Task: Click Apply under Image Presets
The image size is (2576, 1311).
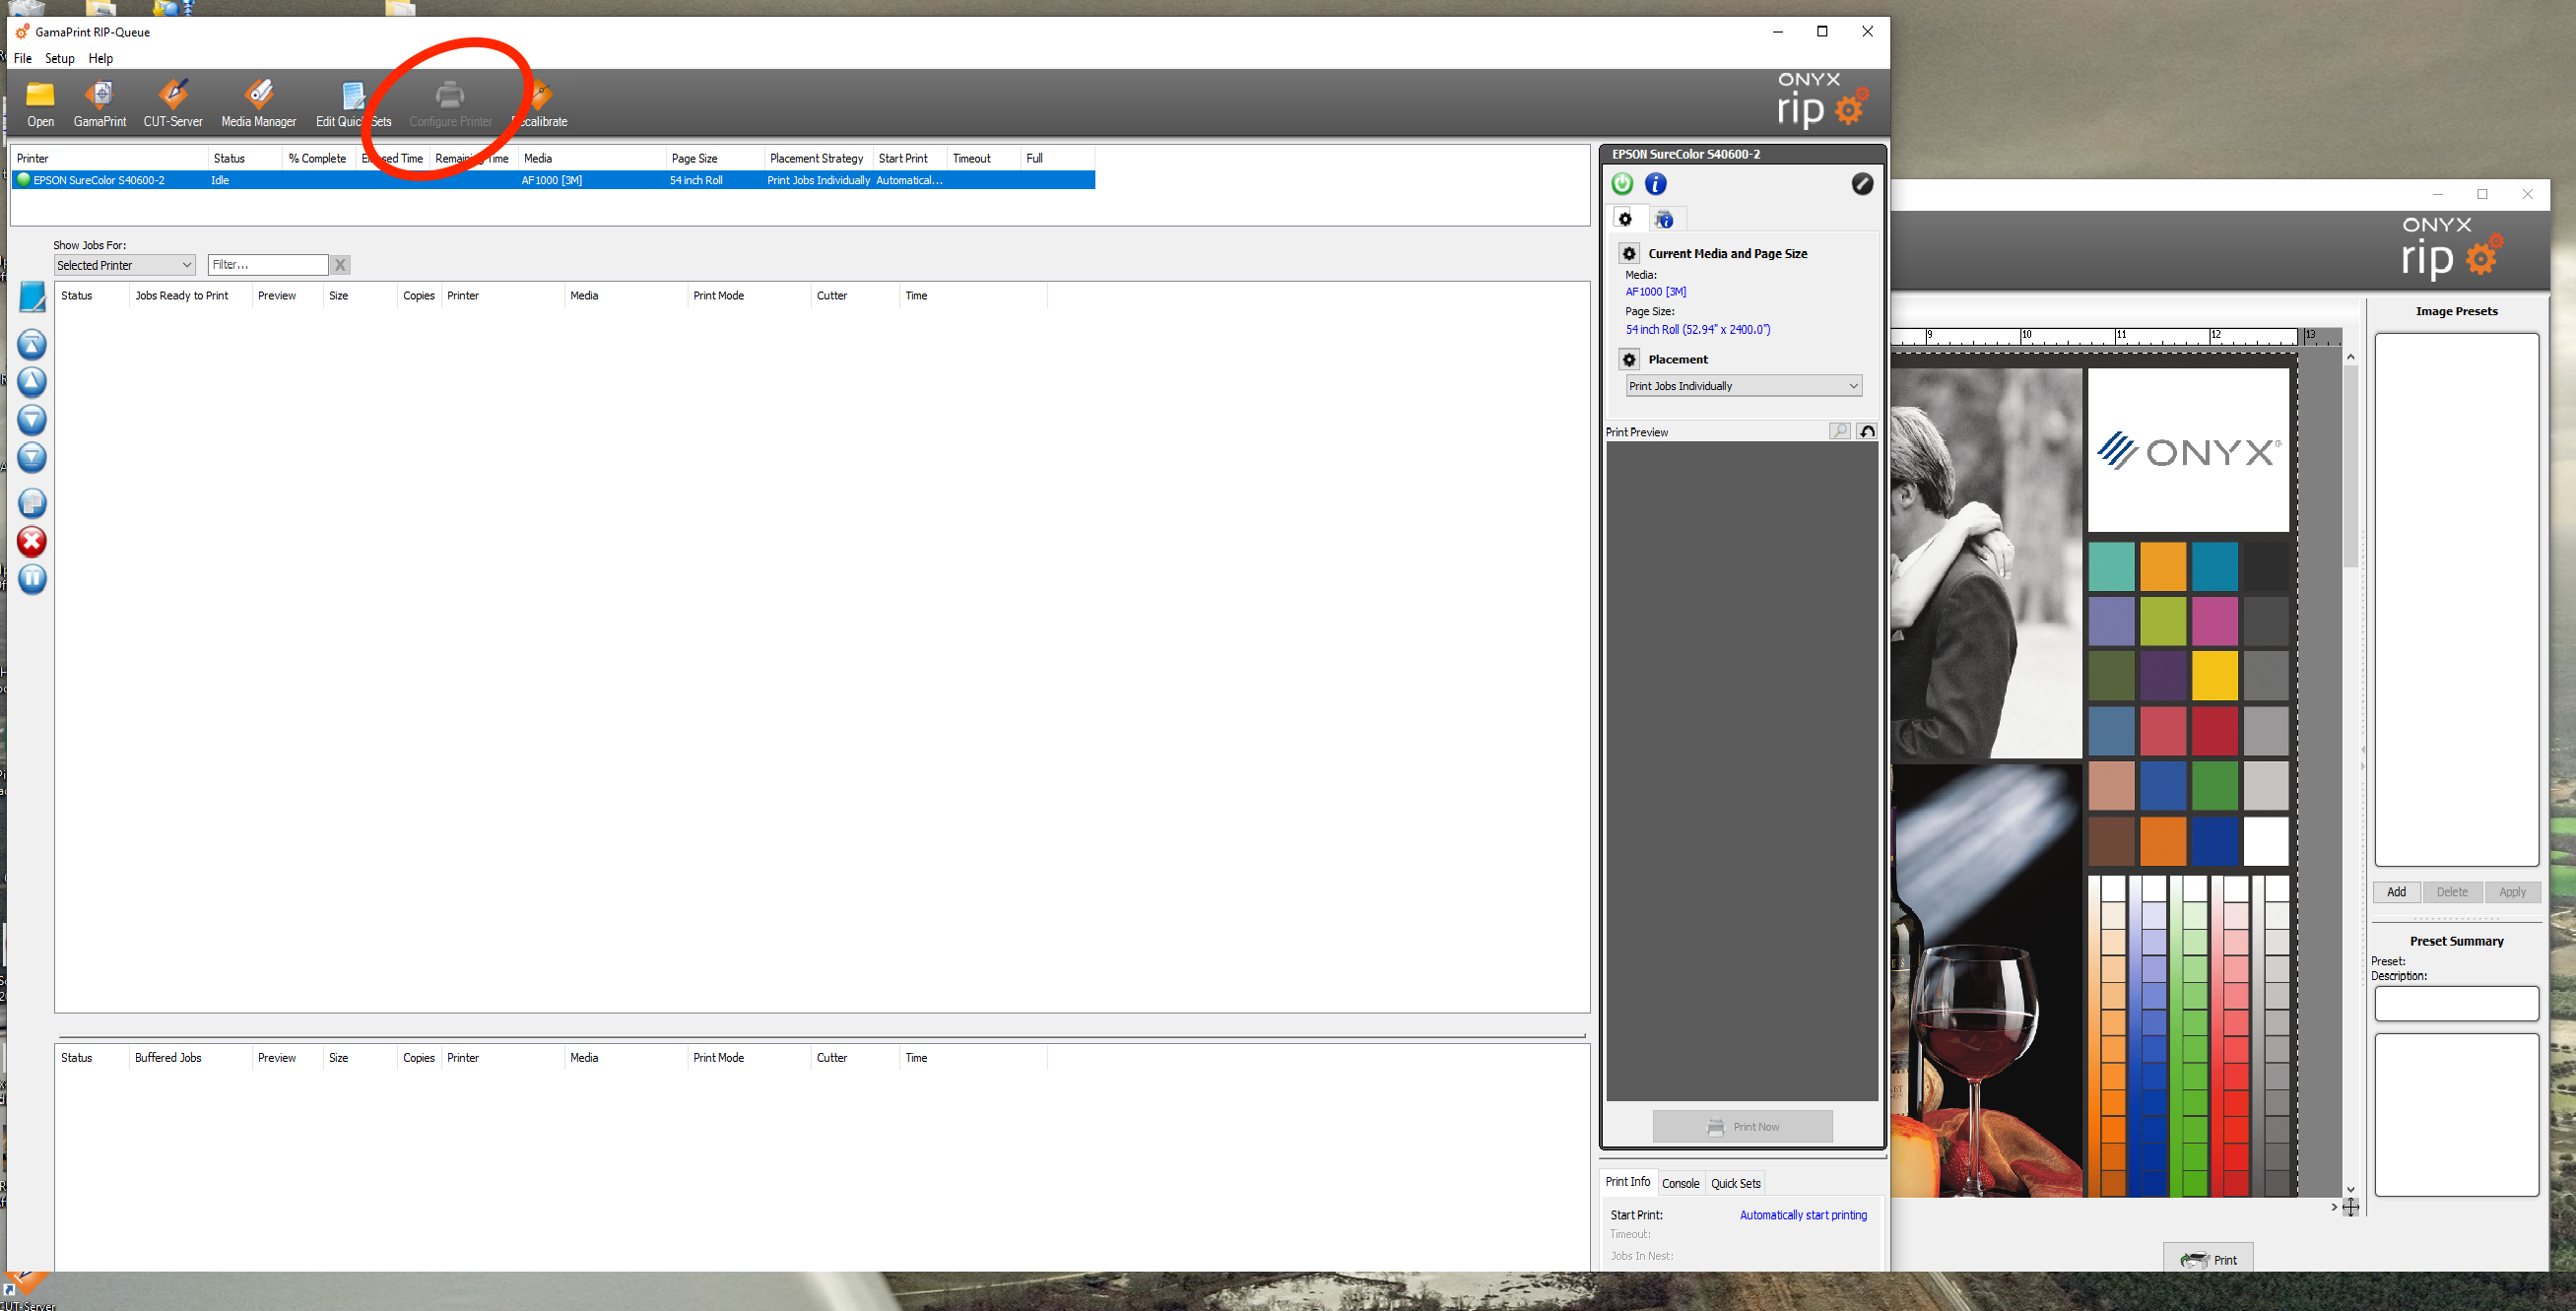Action: pos(2512,892)
